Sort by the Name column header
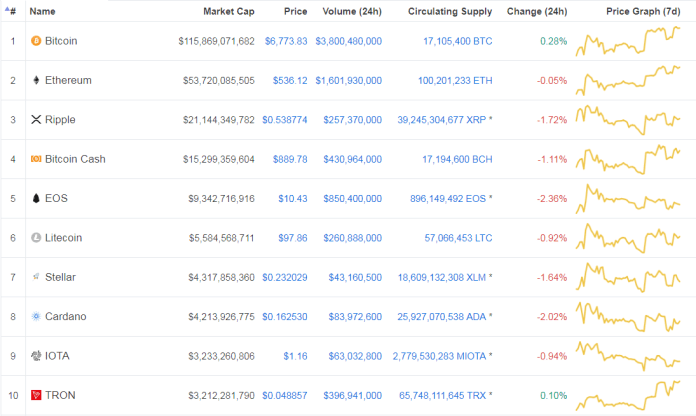This screenshot has width=696, height=416. [43, 12]
